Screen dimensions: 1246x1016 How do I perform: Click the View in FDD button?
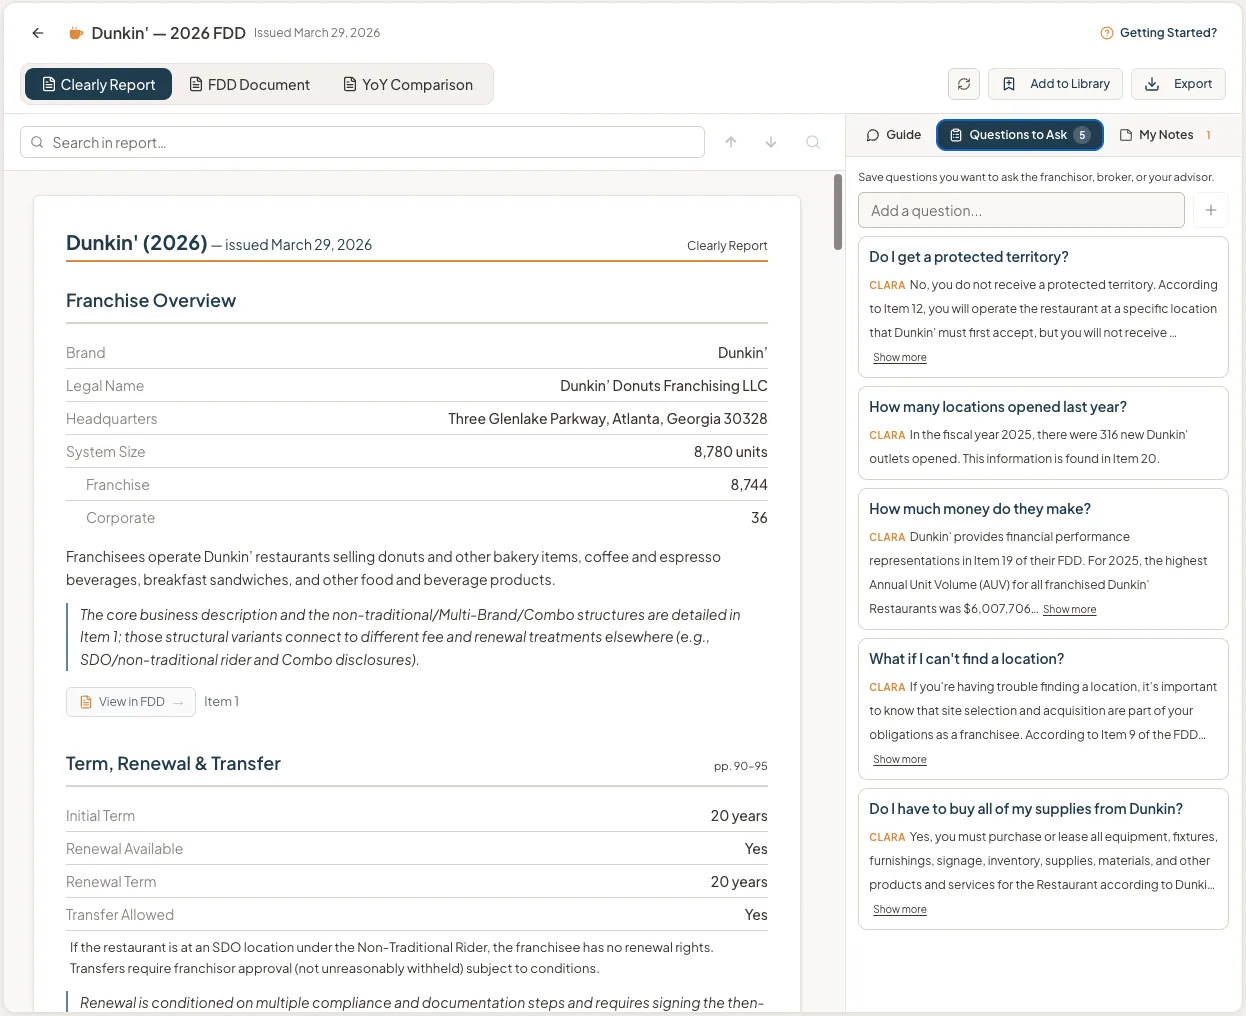[131, 702]
